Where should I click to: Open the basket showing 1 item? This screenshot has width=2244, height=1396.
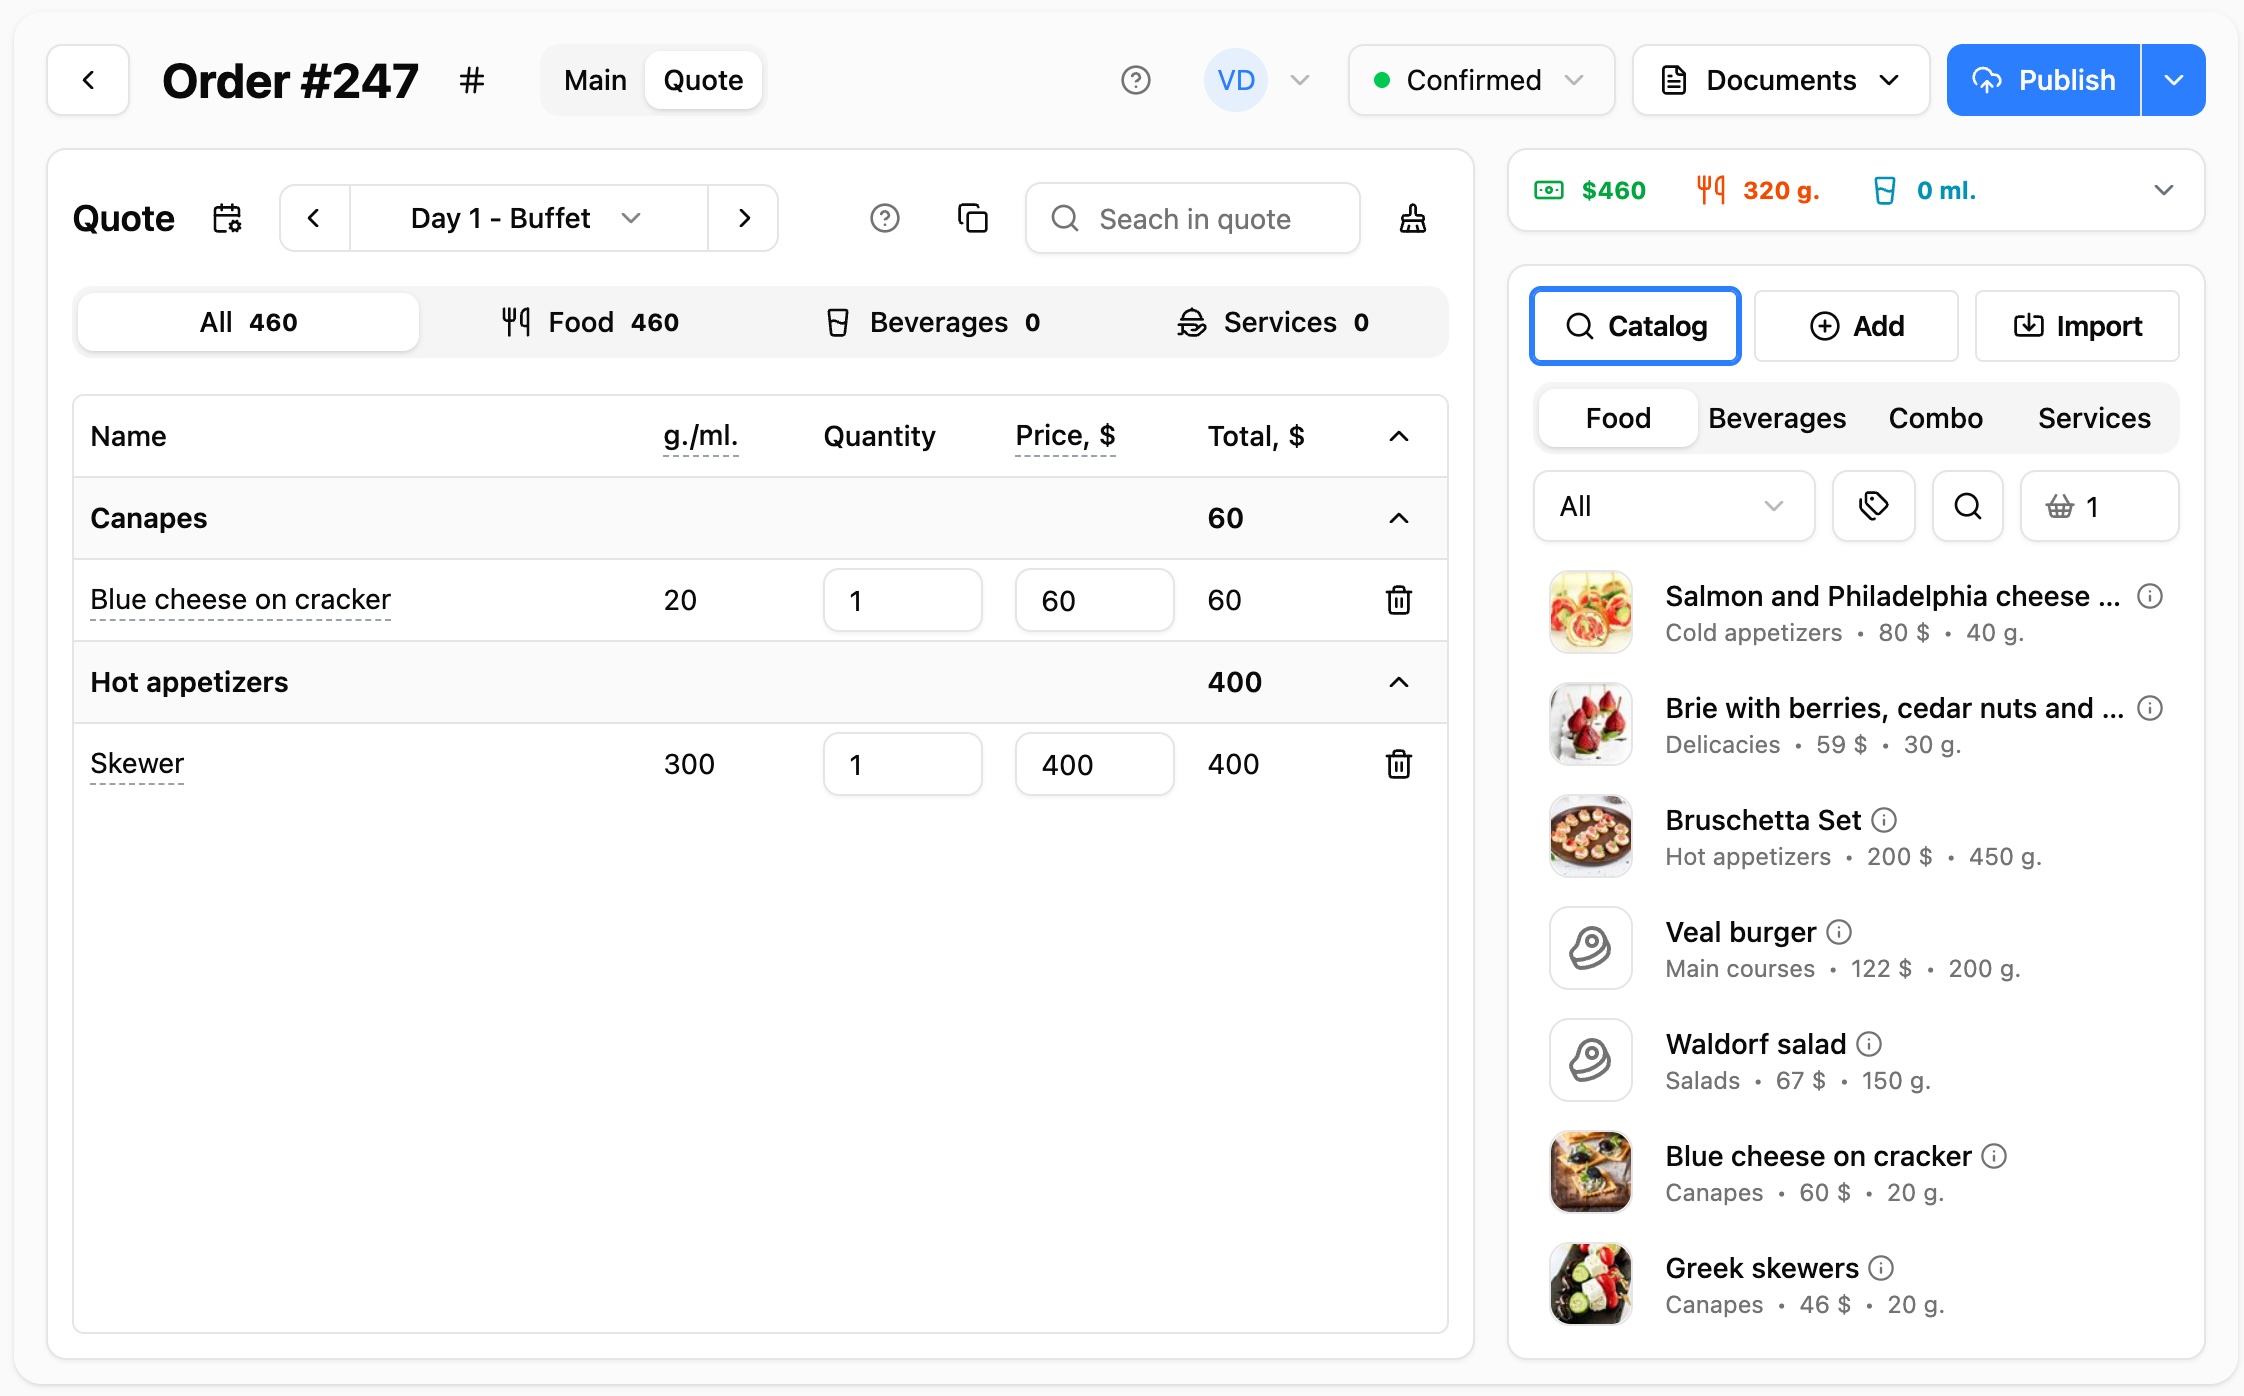click(x=2100, y=506)
